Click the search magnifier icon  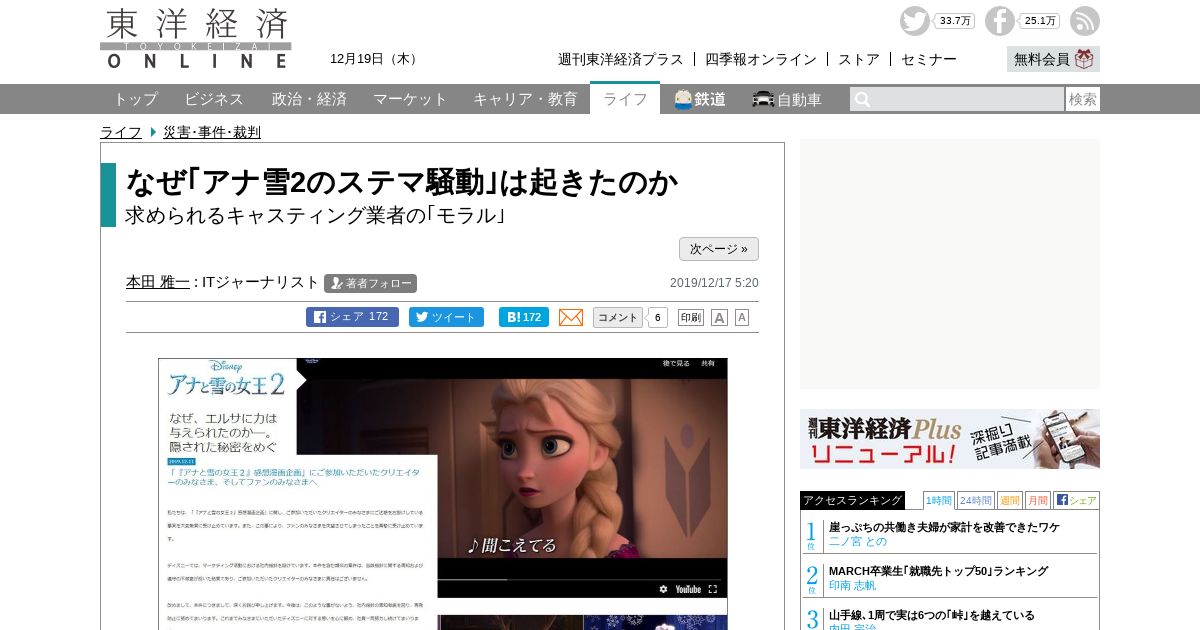click(863, 99)
